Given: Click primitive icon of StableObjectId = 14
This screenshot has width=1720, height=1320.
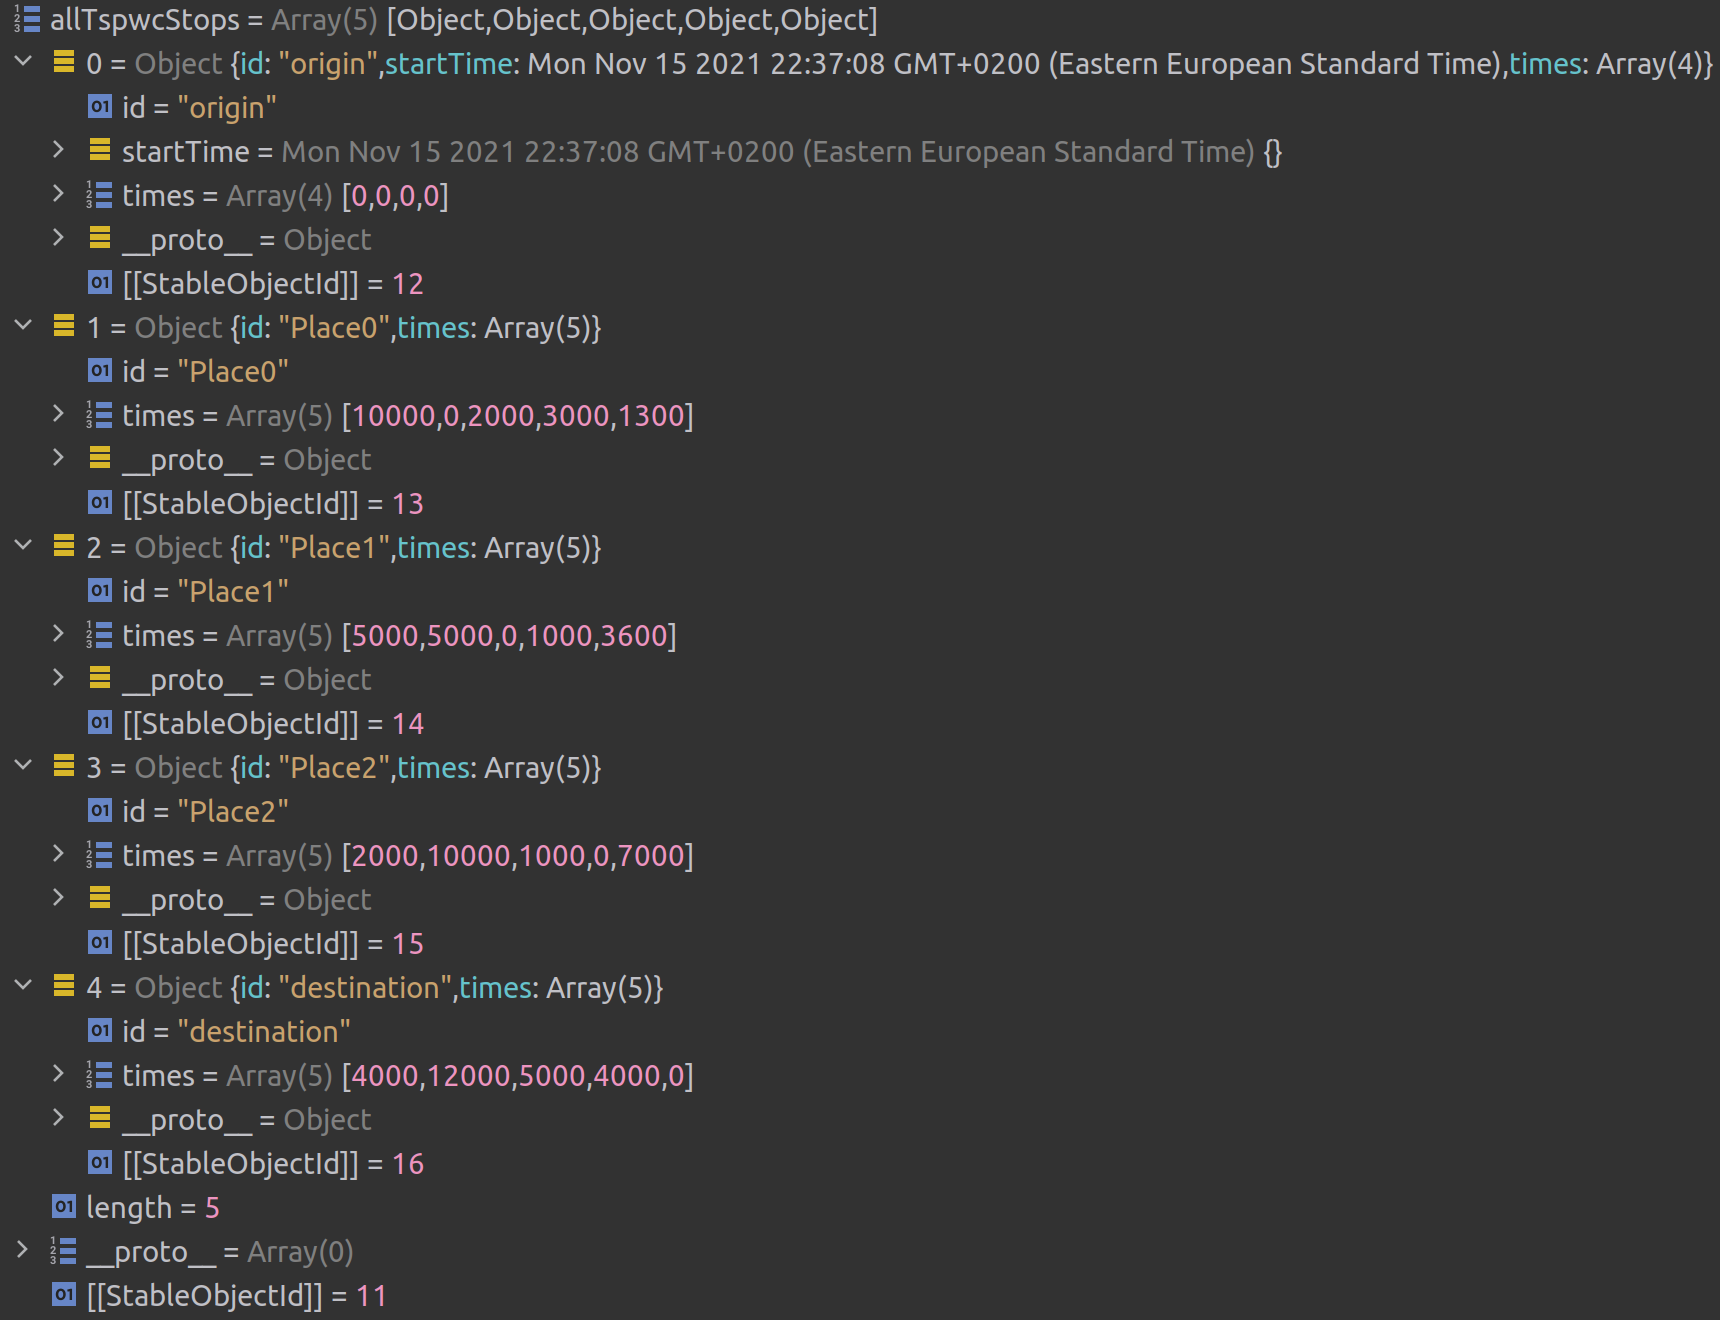Looking at the screenshot, I should pos(100,722).
